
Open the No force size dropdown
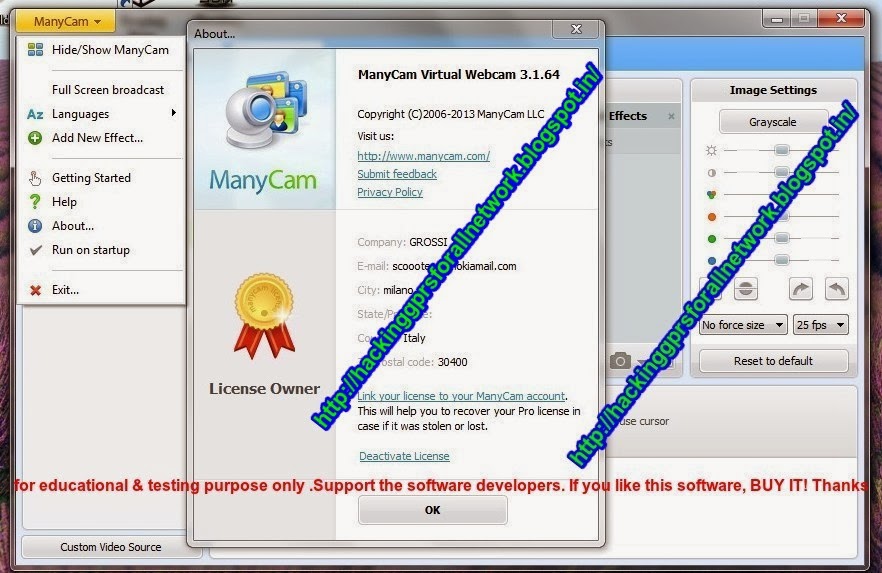(x=742, y=325)
